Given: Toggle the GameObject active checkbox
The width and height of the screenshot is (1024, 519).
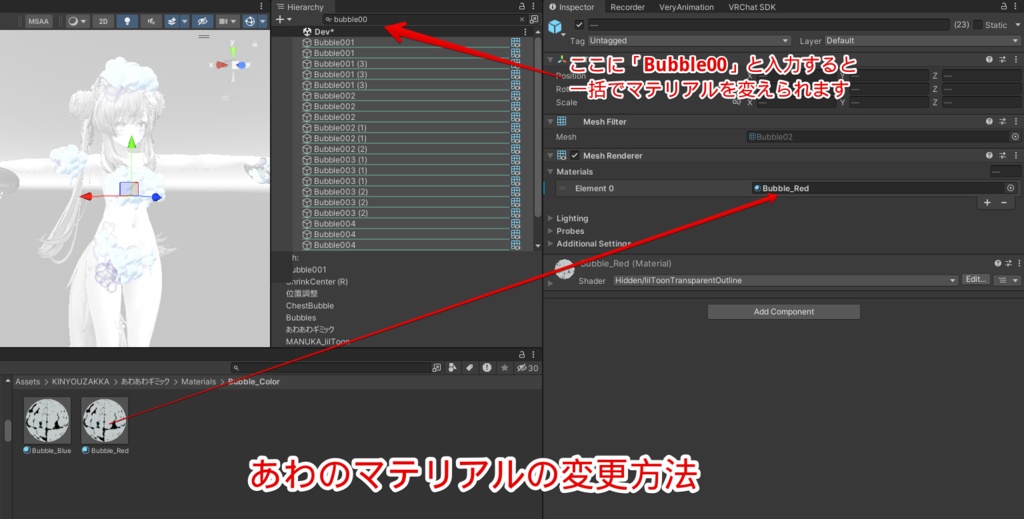Looking at the screenshot, I should [x=579, y=25].
